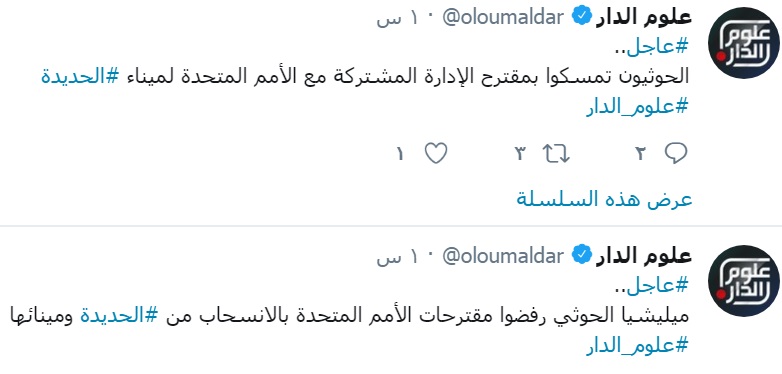Click the علوم الدار display name in the second tweet

click(644, 256)
